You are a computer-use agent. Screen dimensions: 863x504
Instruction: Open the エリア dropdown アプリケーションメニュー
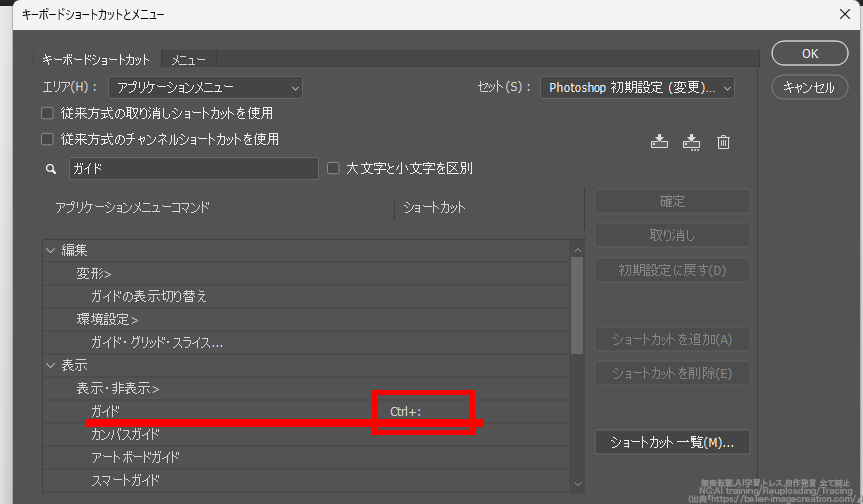coord(204,88)
